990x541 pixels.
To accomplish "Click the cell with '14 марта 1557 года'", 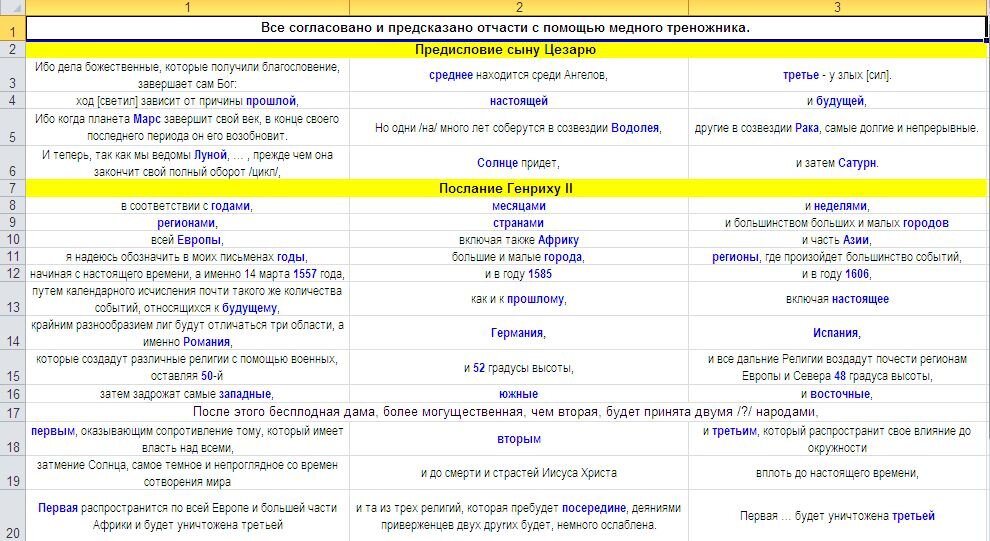I will [188, 274].
